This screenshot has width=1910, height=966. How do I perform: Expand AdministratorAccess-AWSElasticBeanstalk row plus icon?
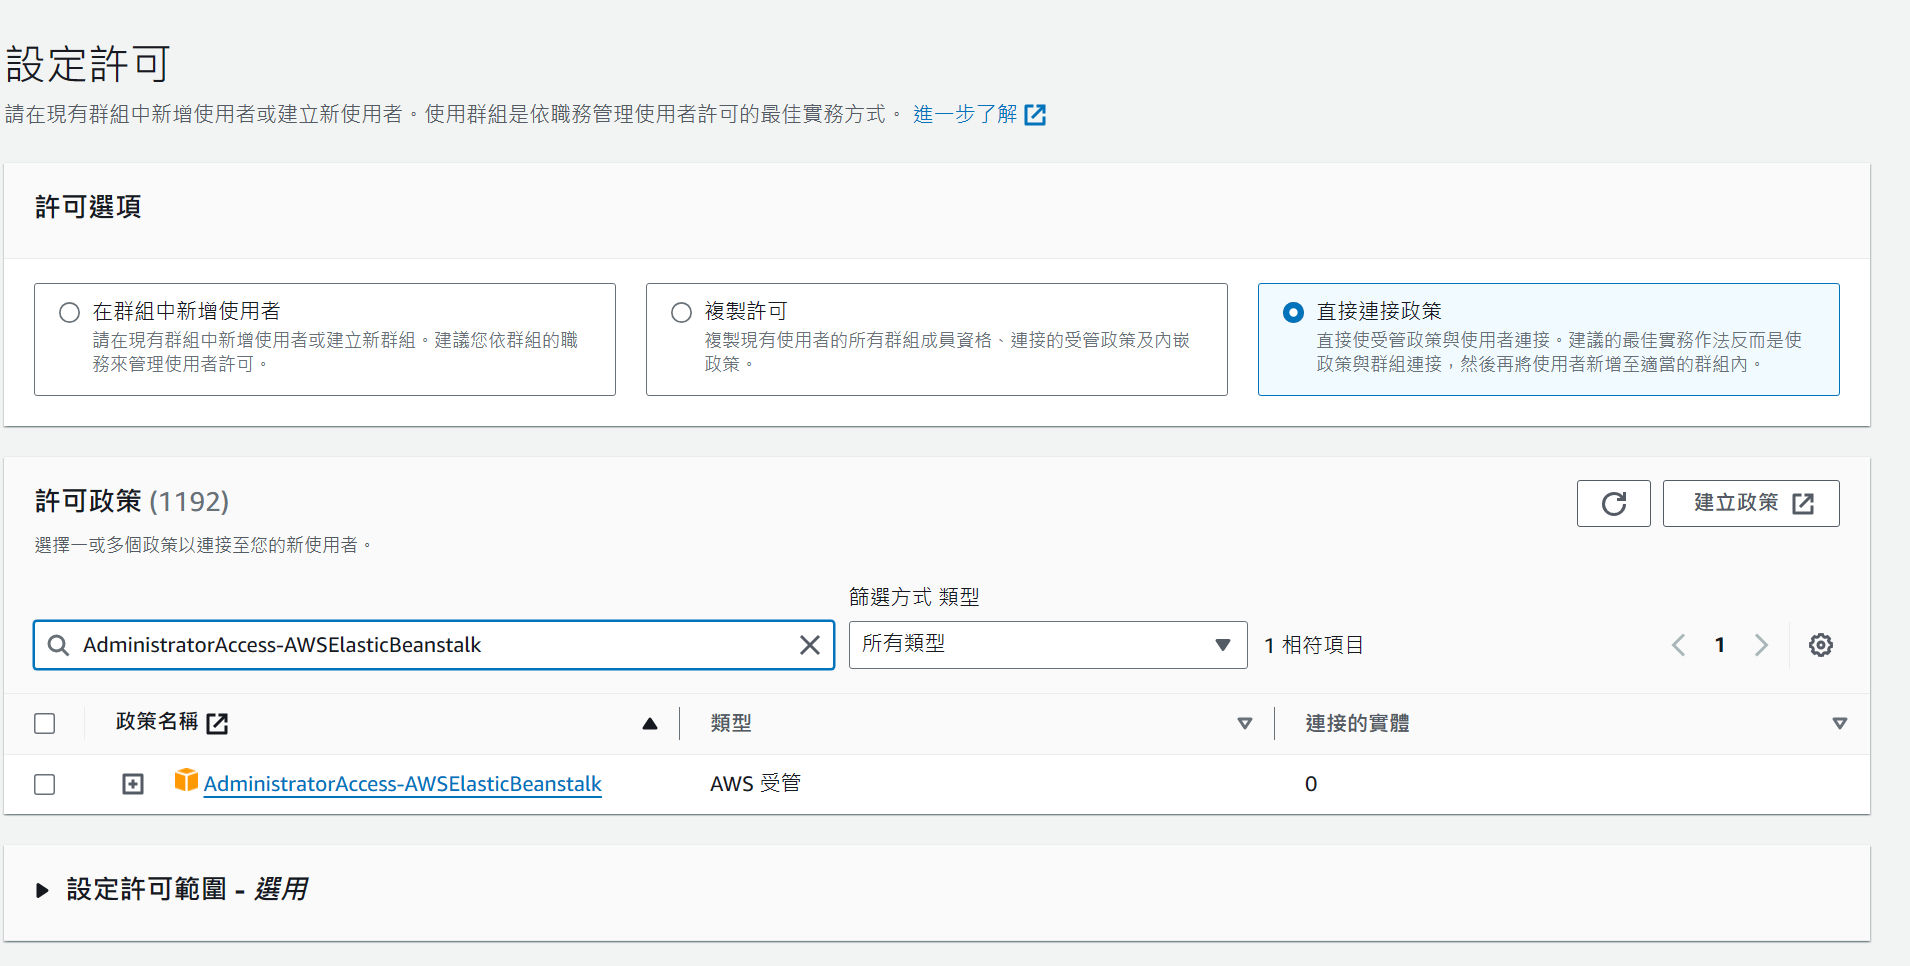(x=133, y=784)
